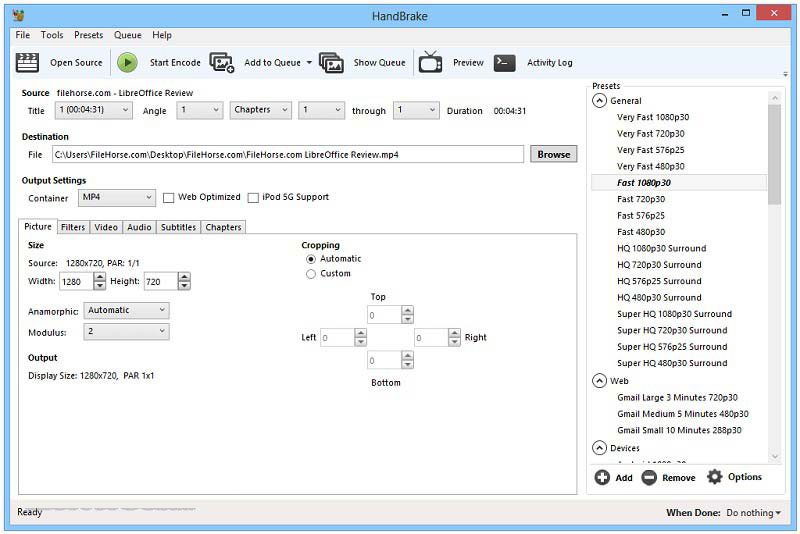Click the Add preset plus icon
Screen dimensions: 800x534
click(602, 478)
